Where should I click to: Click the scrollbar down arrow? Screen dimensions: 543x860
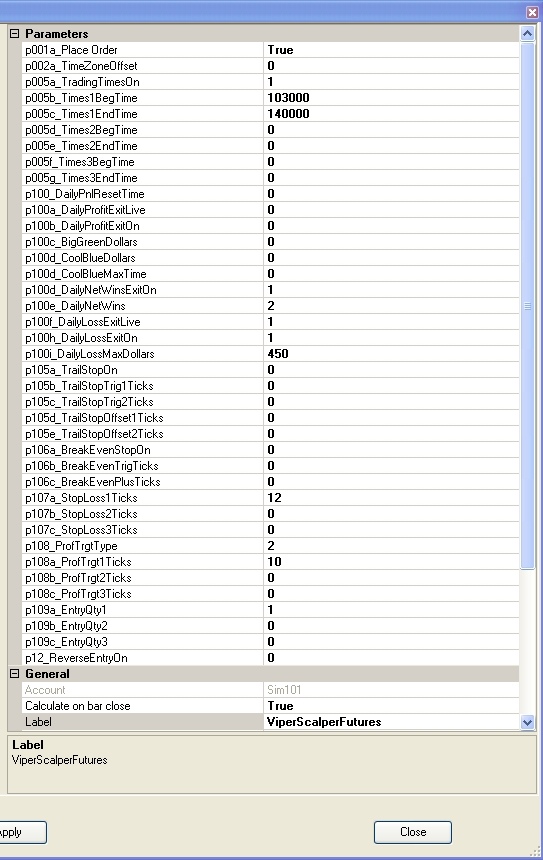click(528, 722)
